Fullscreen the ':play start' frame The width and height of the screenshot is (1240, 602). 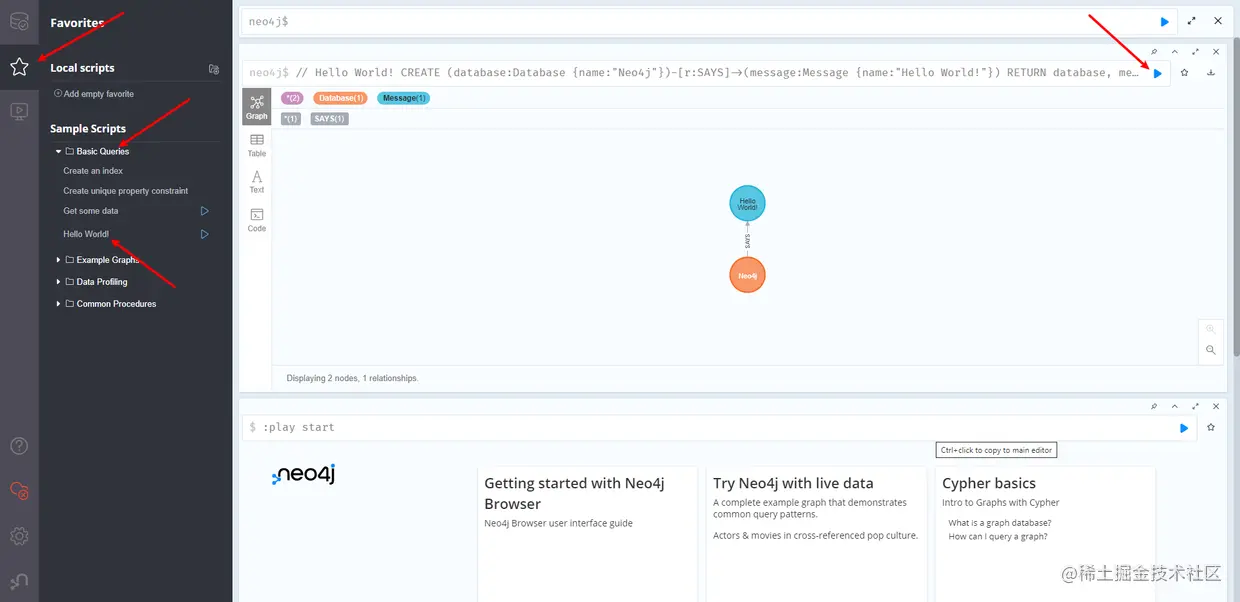1195,406
